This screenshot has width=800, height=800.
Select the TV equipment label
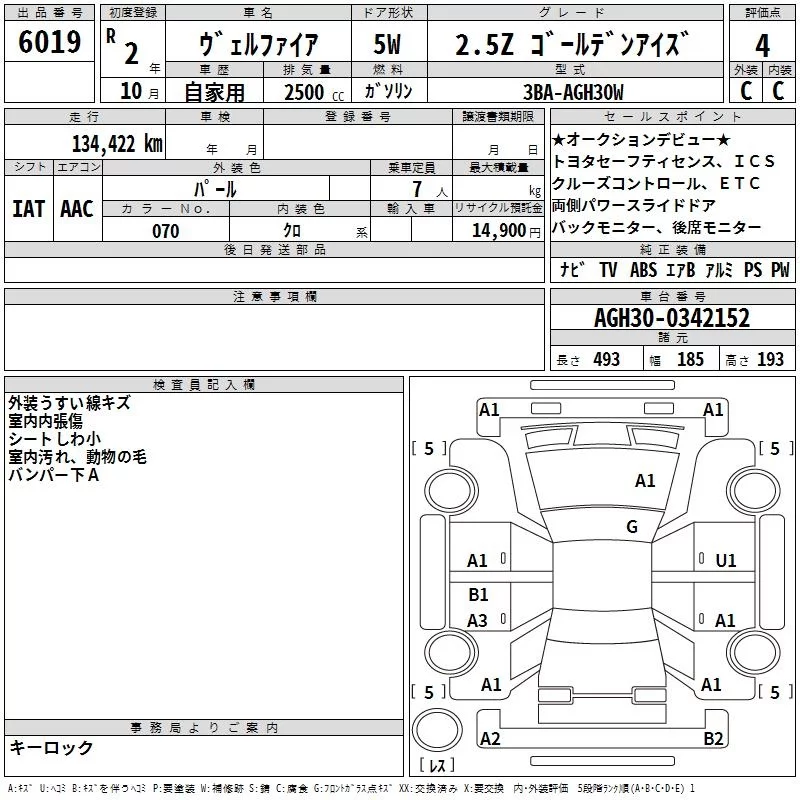pyautogui.click(x=608, y=269)
